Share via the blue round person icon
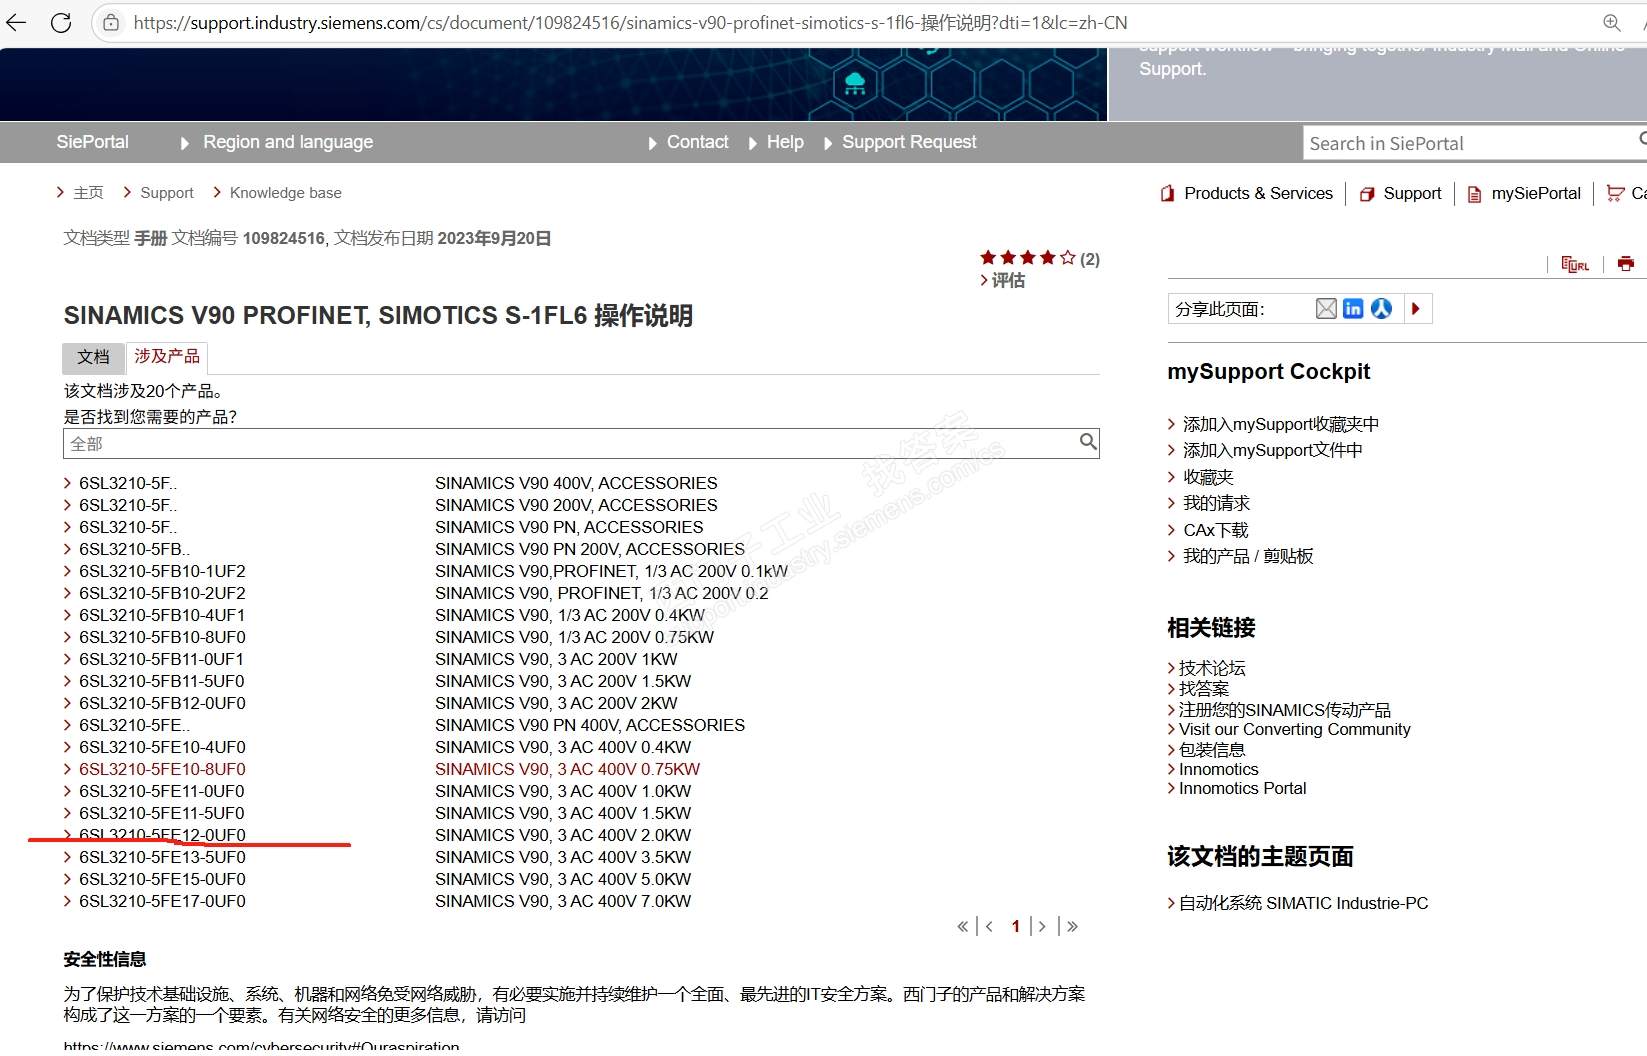Screen dimensions: 1647x1056 1381,309
